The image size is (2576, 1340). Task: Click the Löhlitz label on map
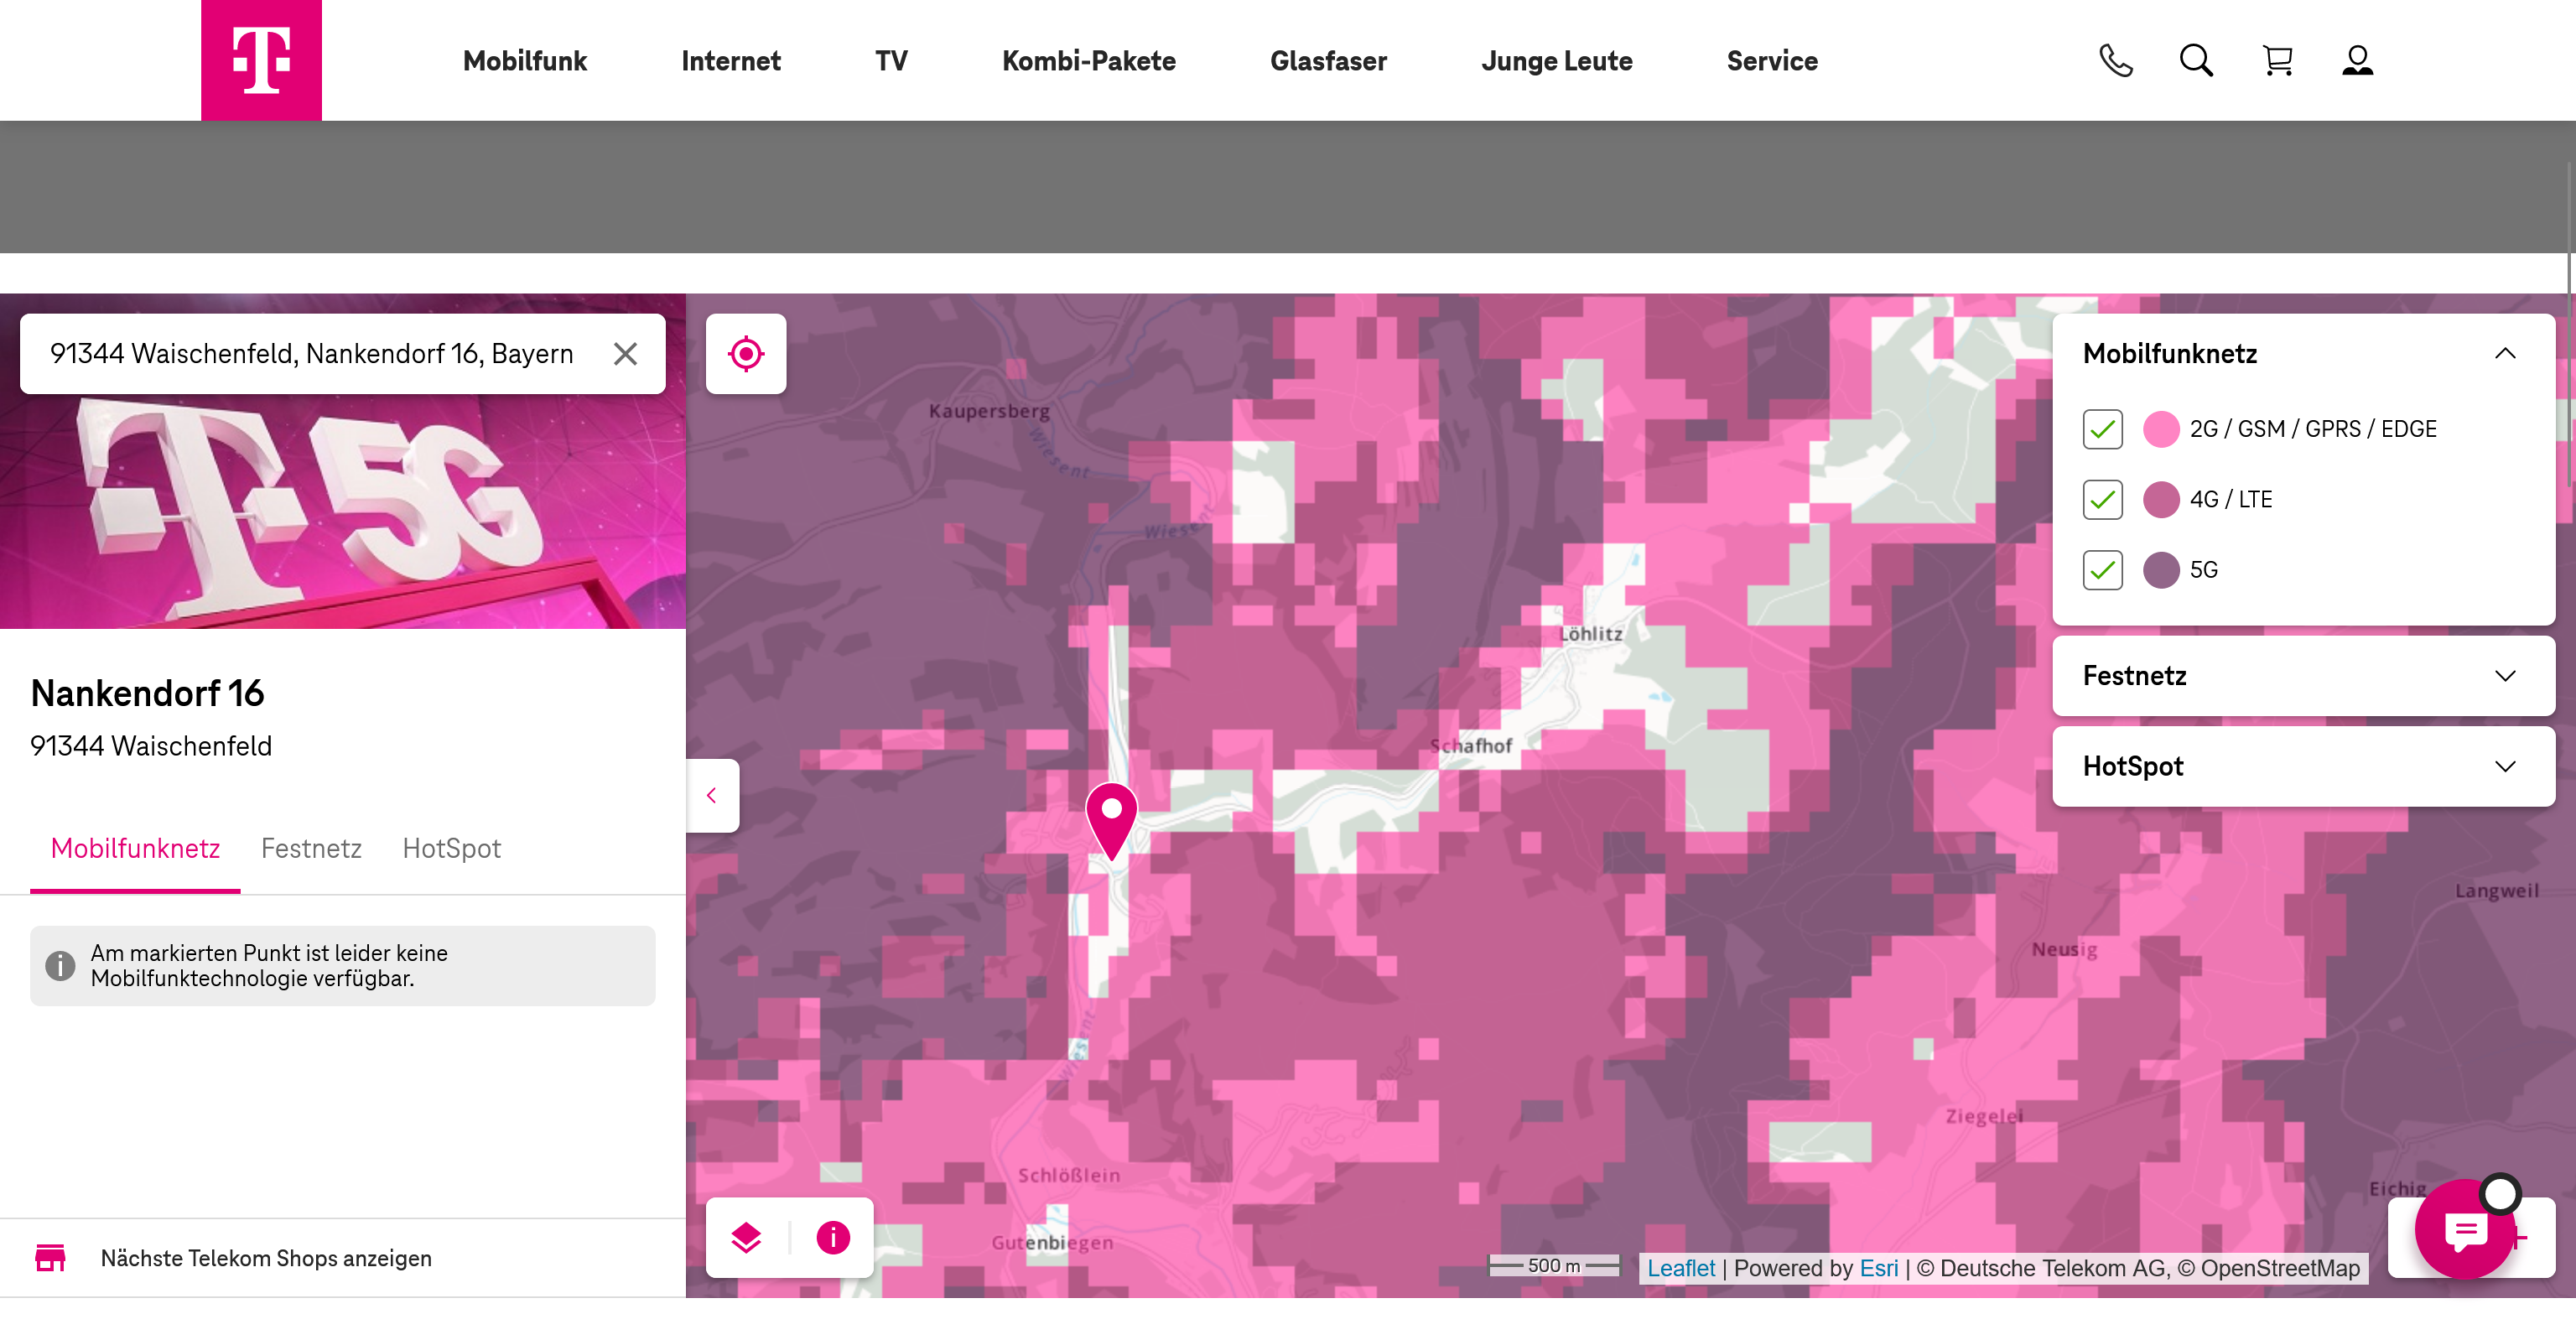coord(1591,634)
